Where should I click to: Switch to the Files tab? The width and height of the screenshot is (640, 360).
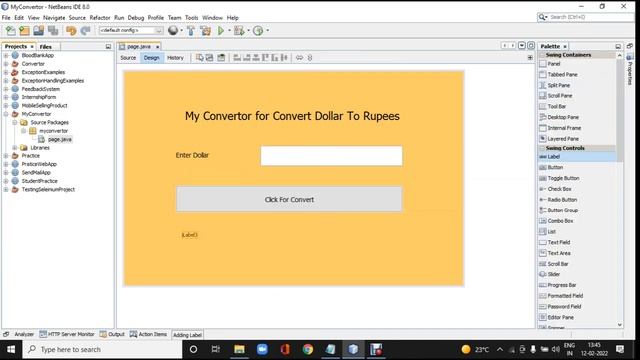[46, 47]
